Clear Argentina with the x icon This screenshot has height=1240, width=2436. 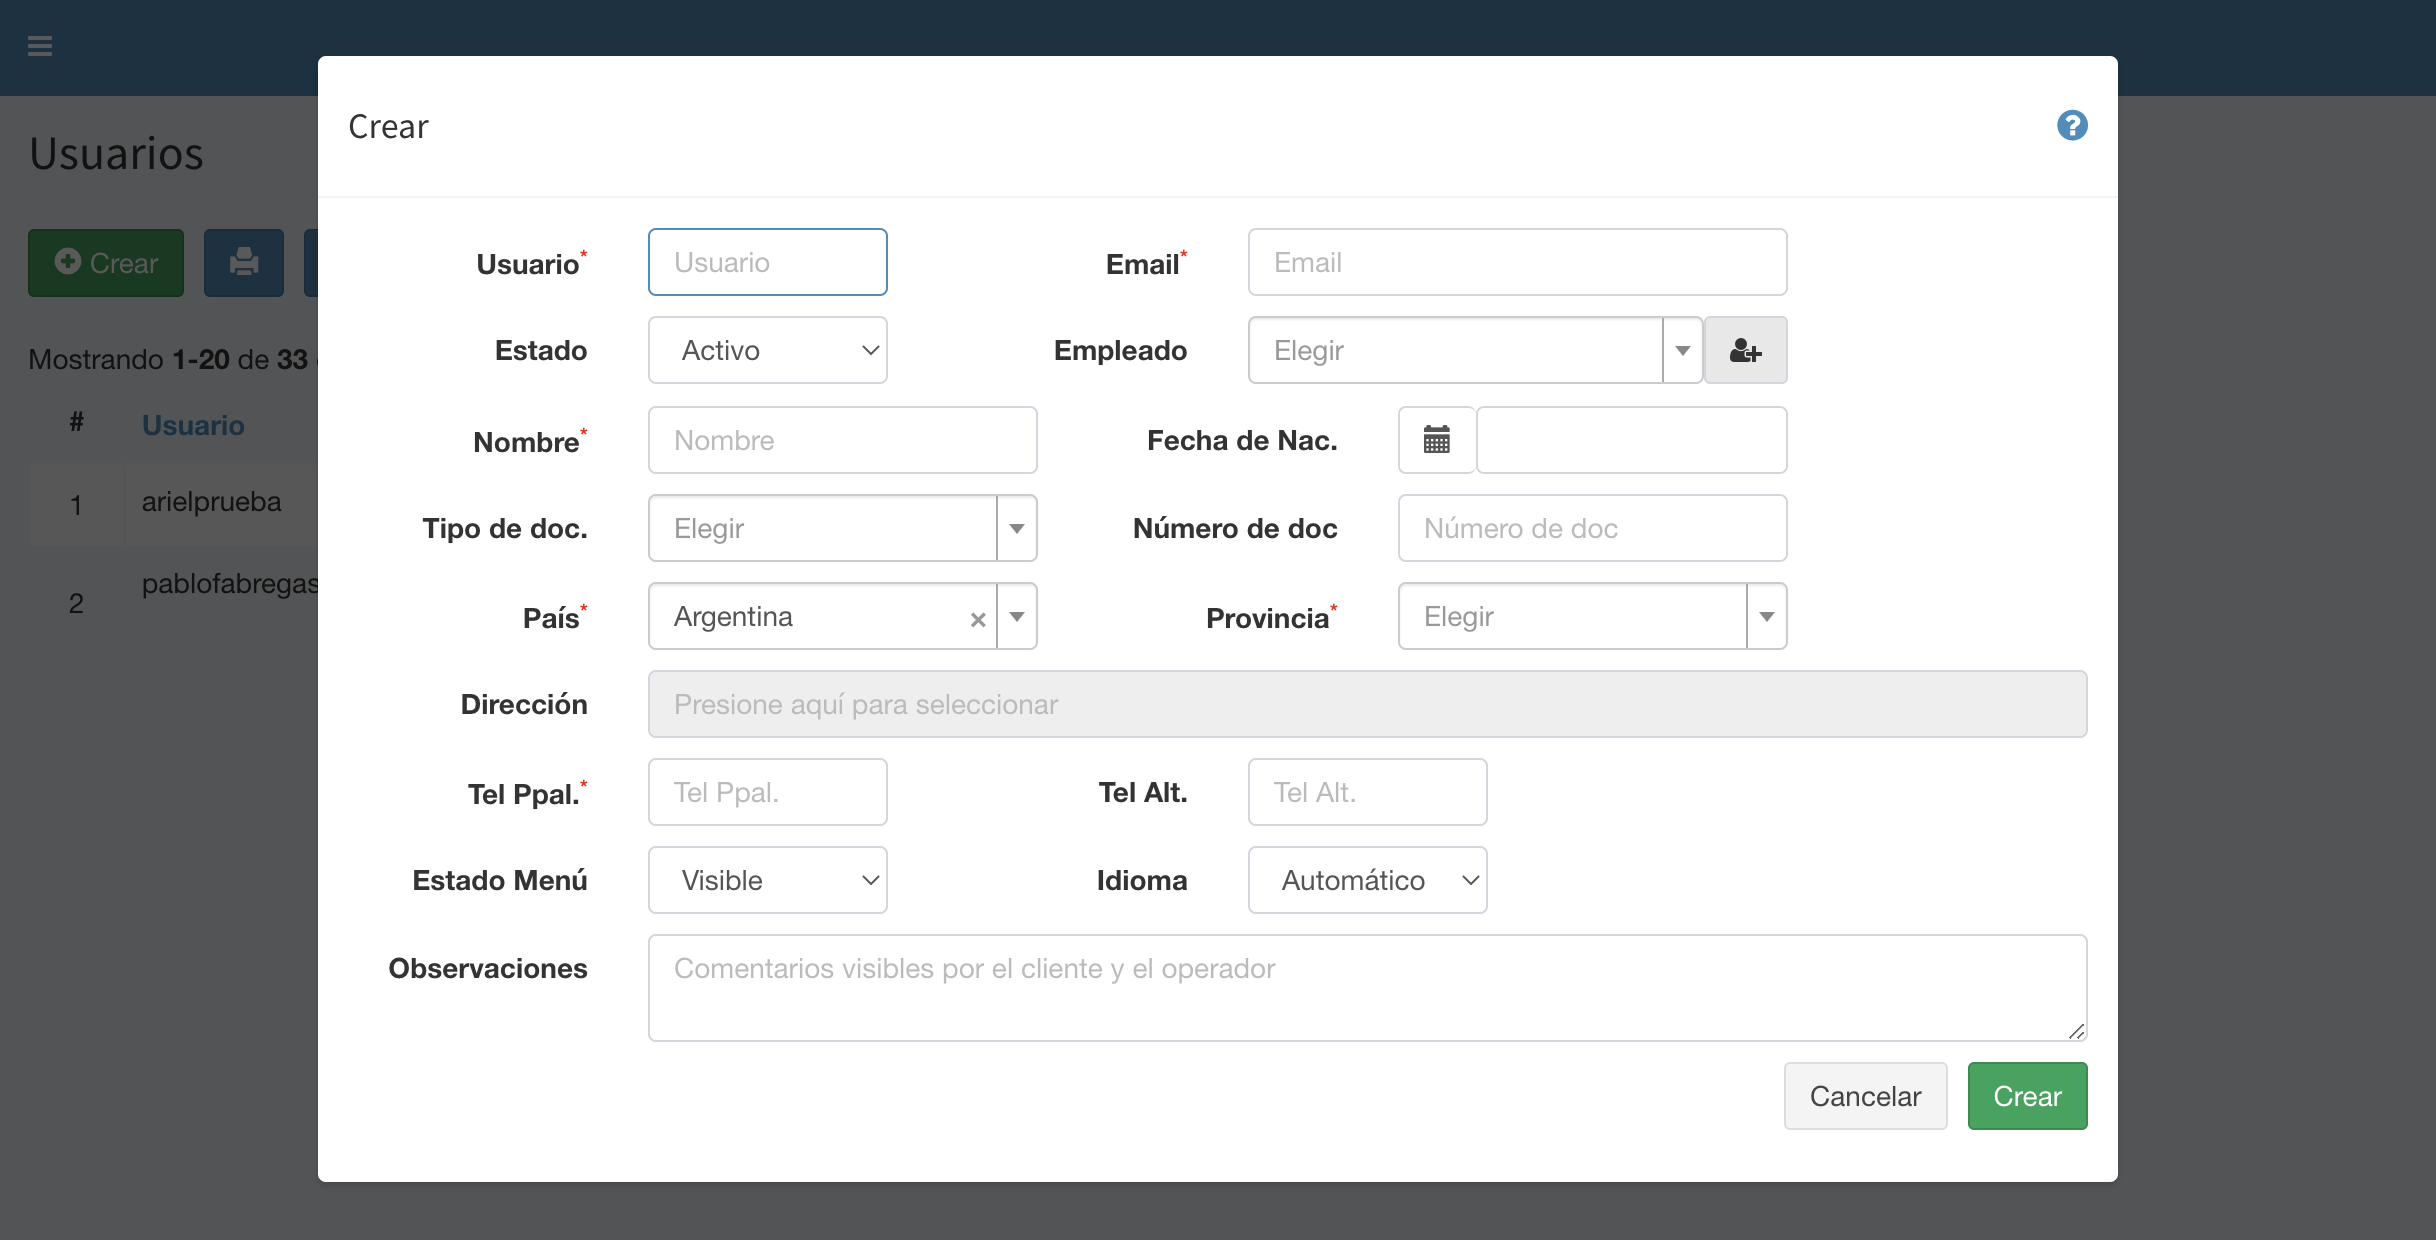click(978, 619)
